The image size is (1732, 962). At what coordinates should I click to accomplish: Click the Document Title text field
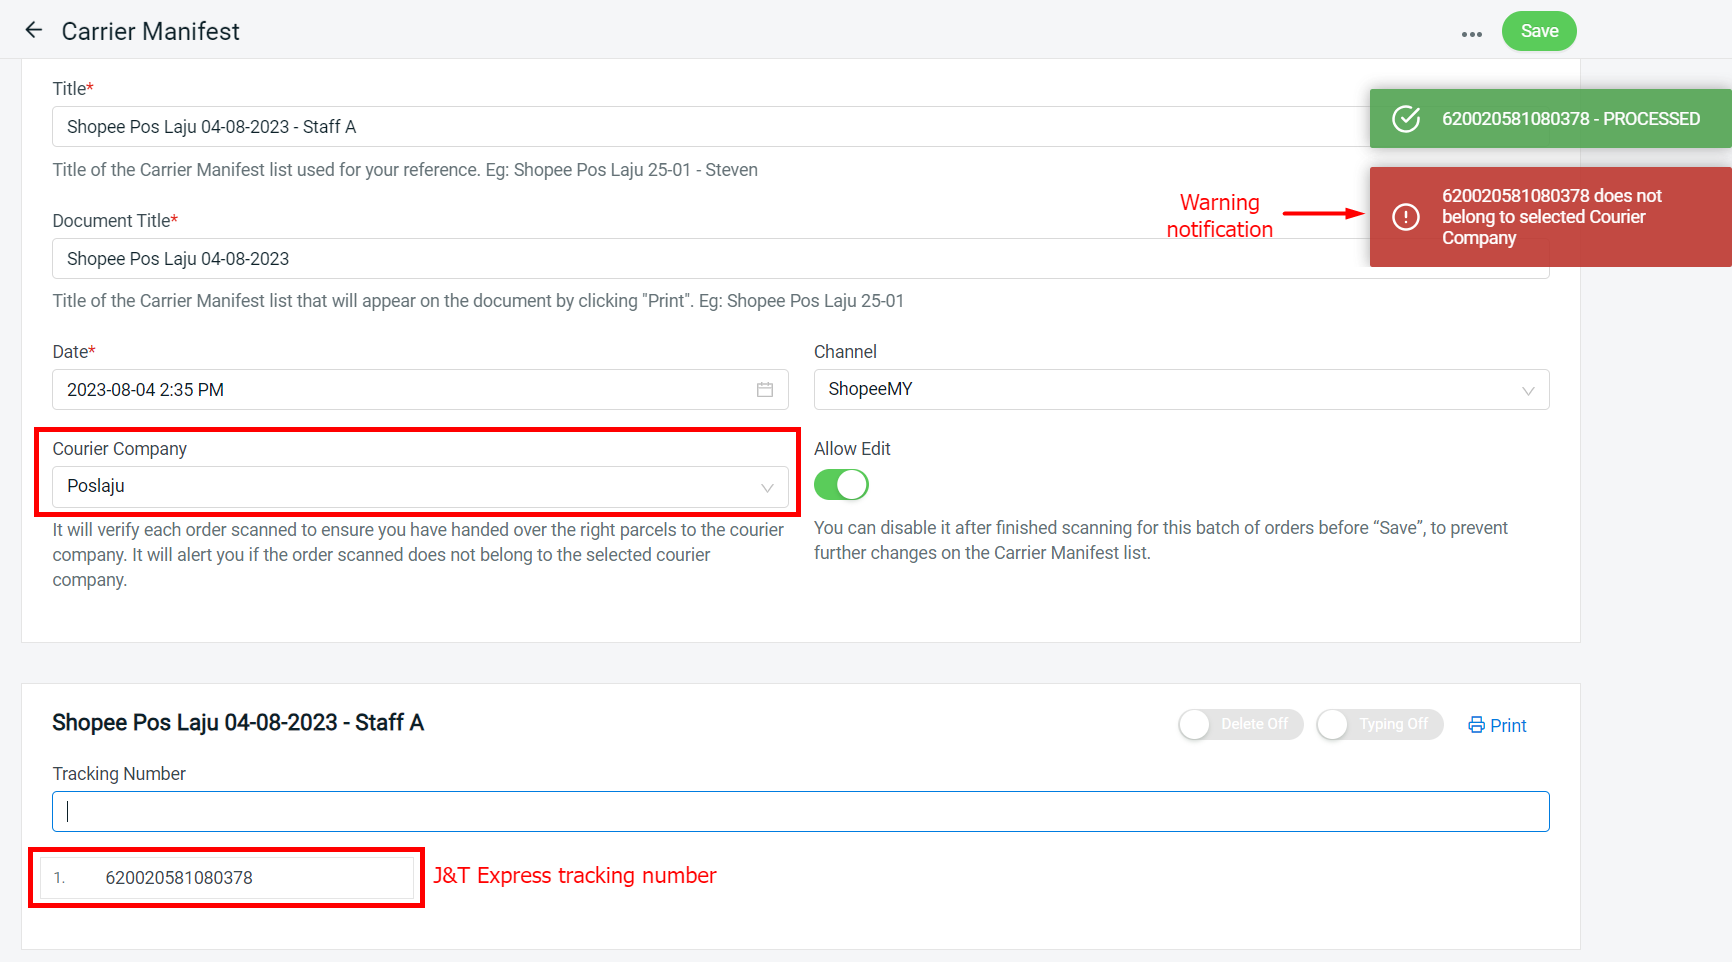click(700, 259)
